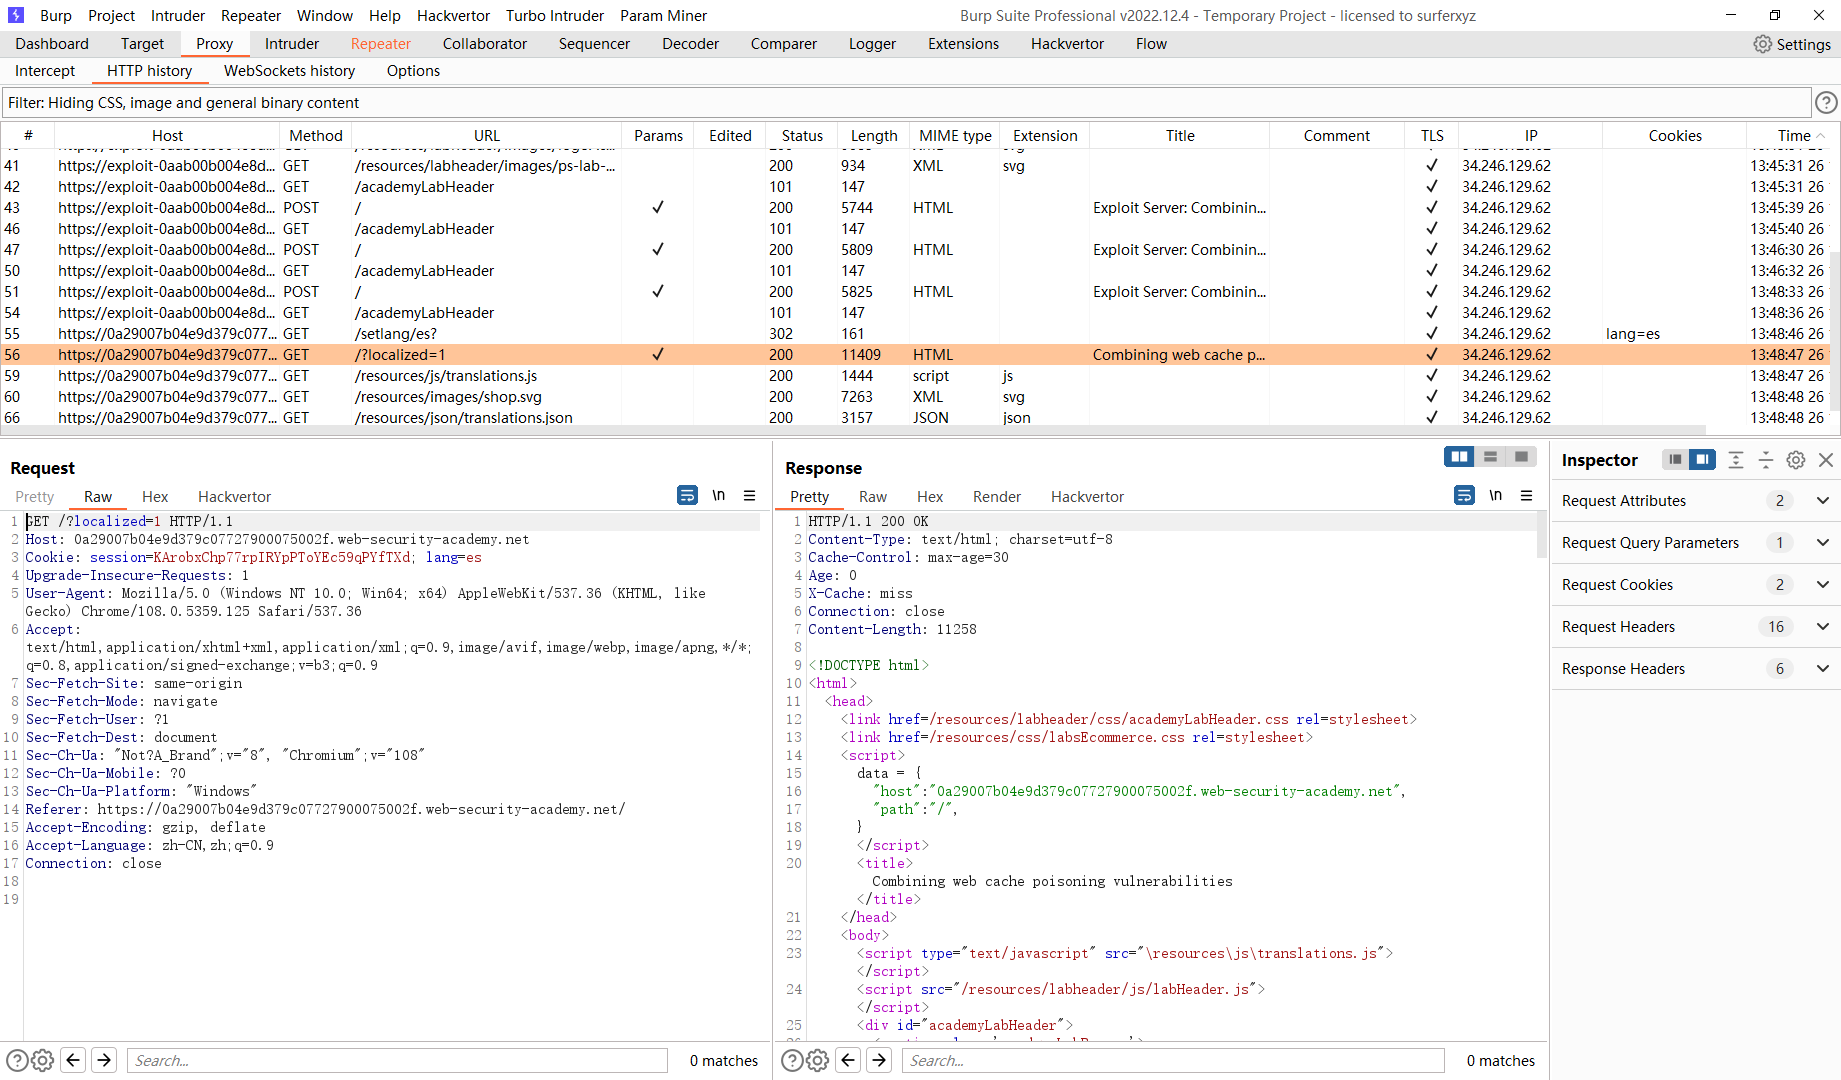Select Render view in Response panel
Viewport: 1841px width, 1080px height.
point(997,497)
